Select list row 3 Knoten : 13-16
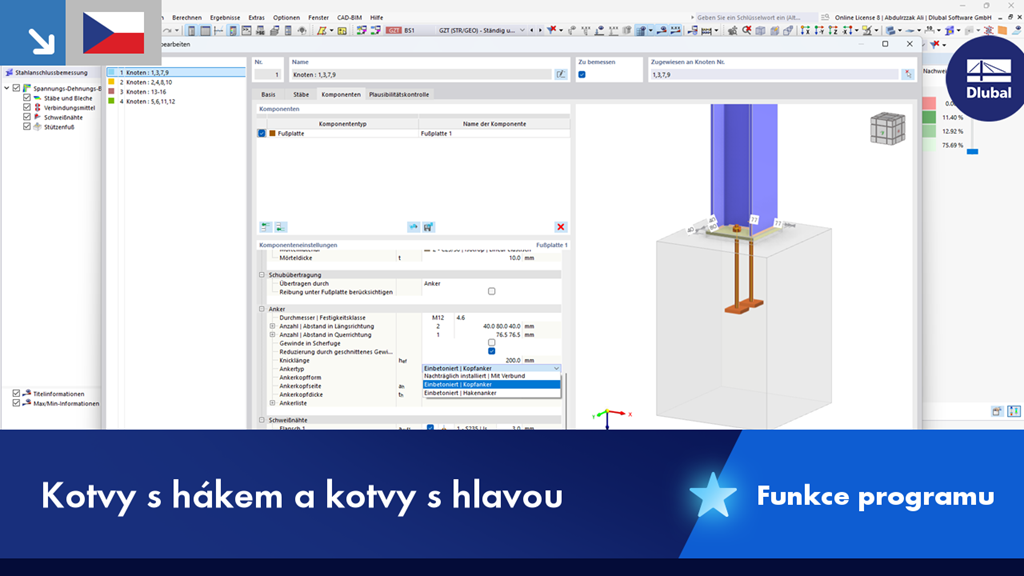 176,92
